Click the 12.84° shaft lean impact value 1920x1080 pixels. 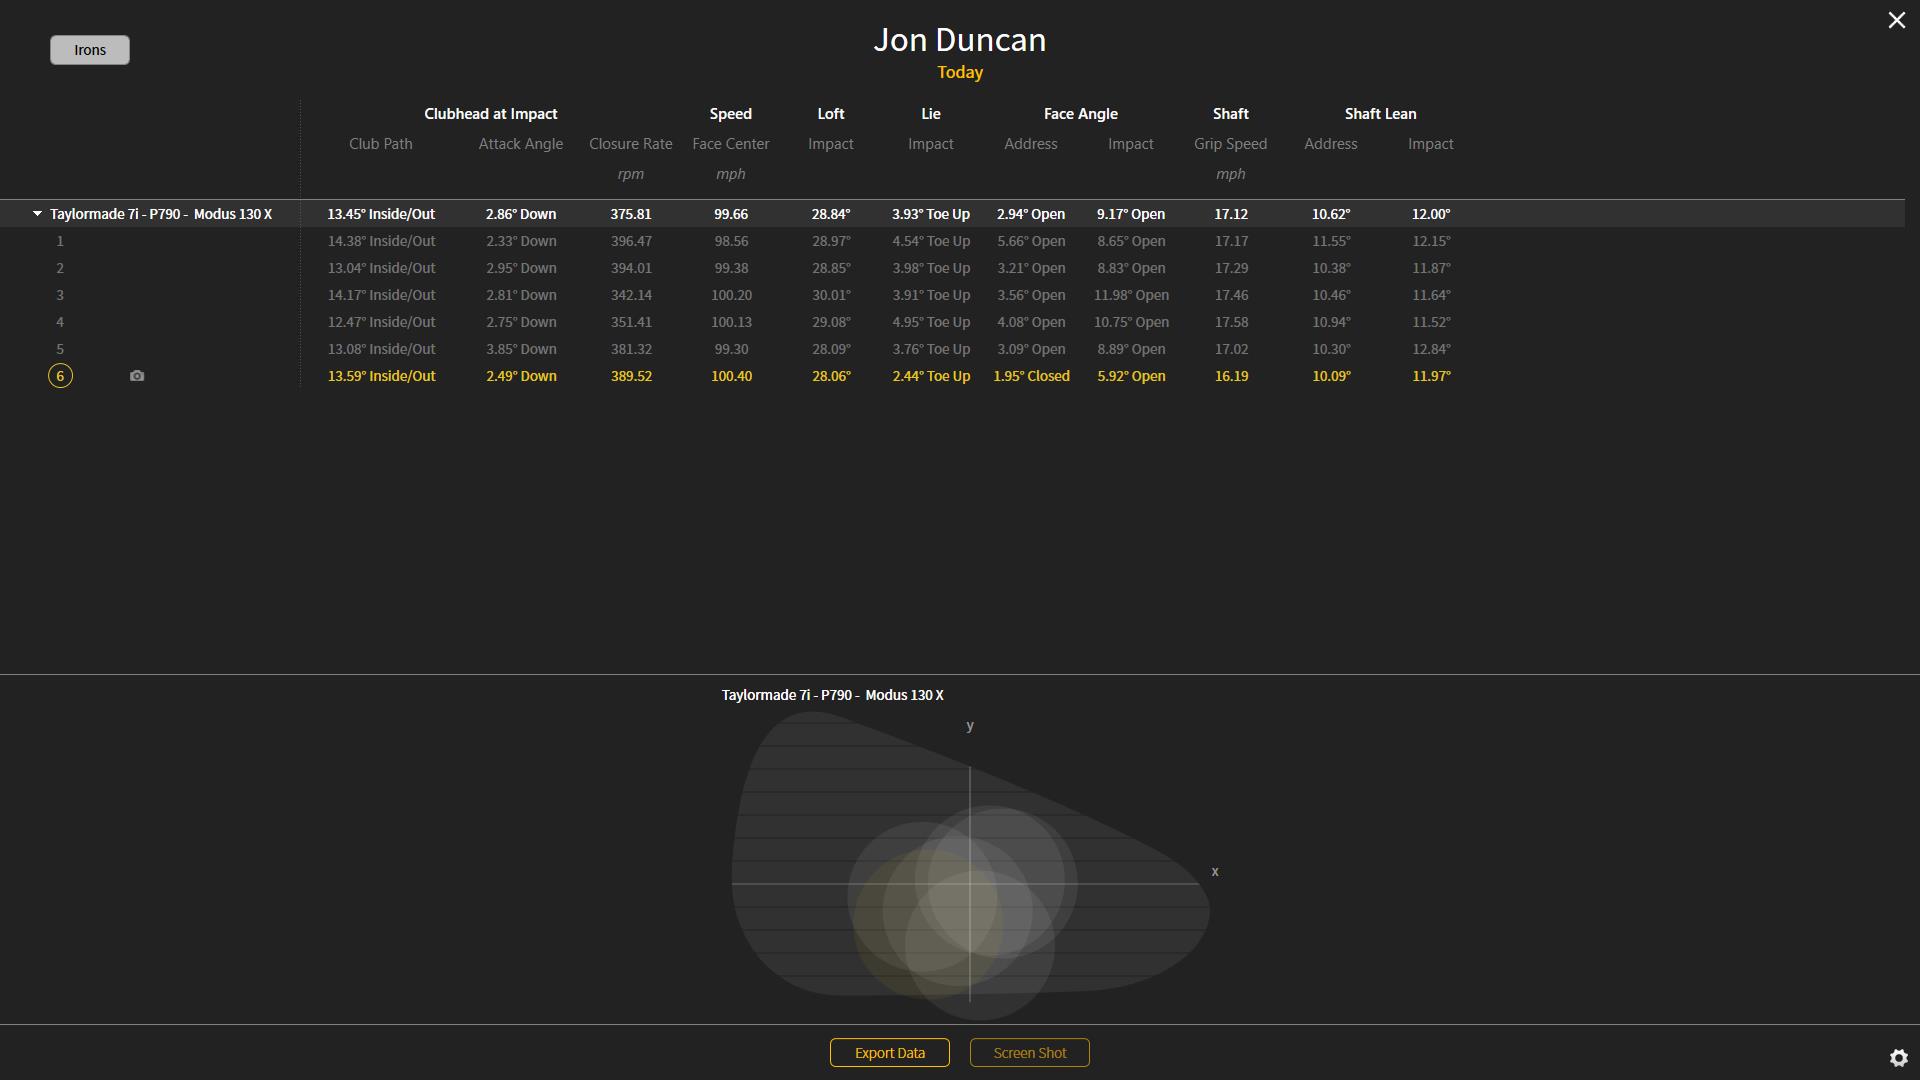click(1431, 349)
